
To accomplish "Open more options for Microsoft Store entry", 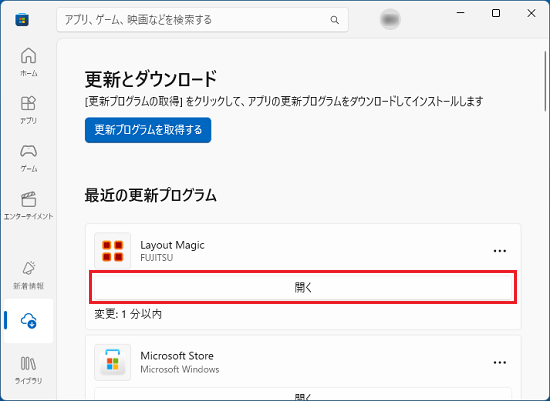I will tap(499, 362).
